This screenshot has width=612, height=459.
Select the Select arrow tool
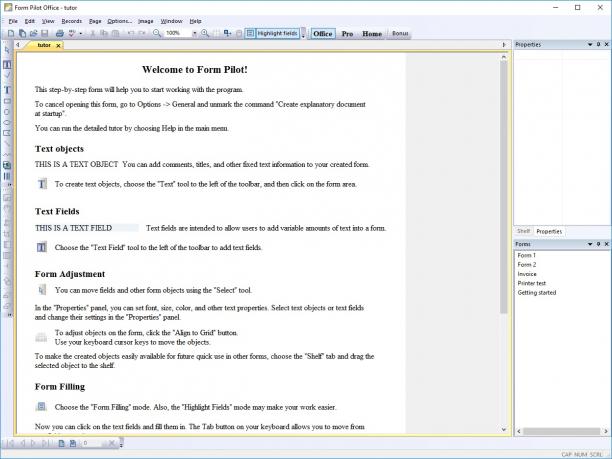coord(7,51)
